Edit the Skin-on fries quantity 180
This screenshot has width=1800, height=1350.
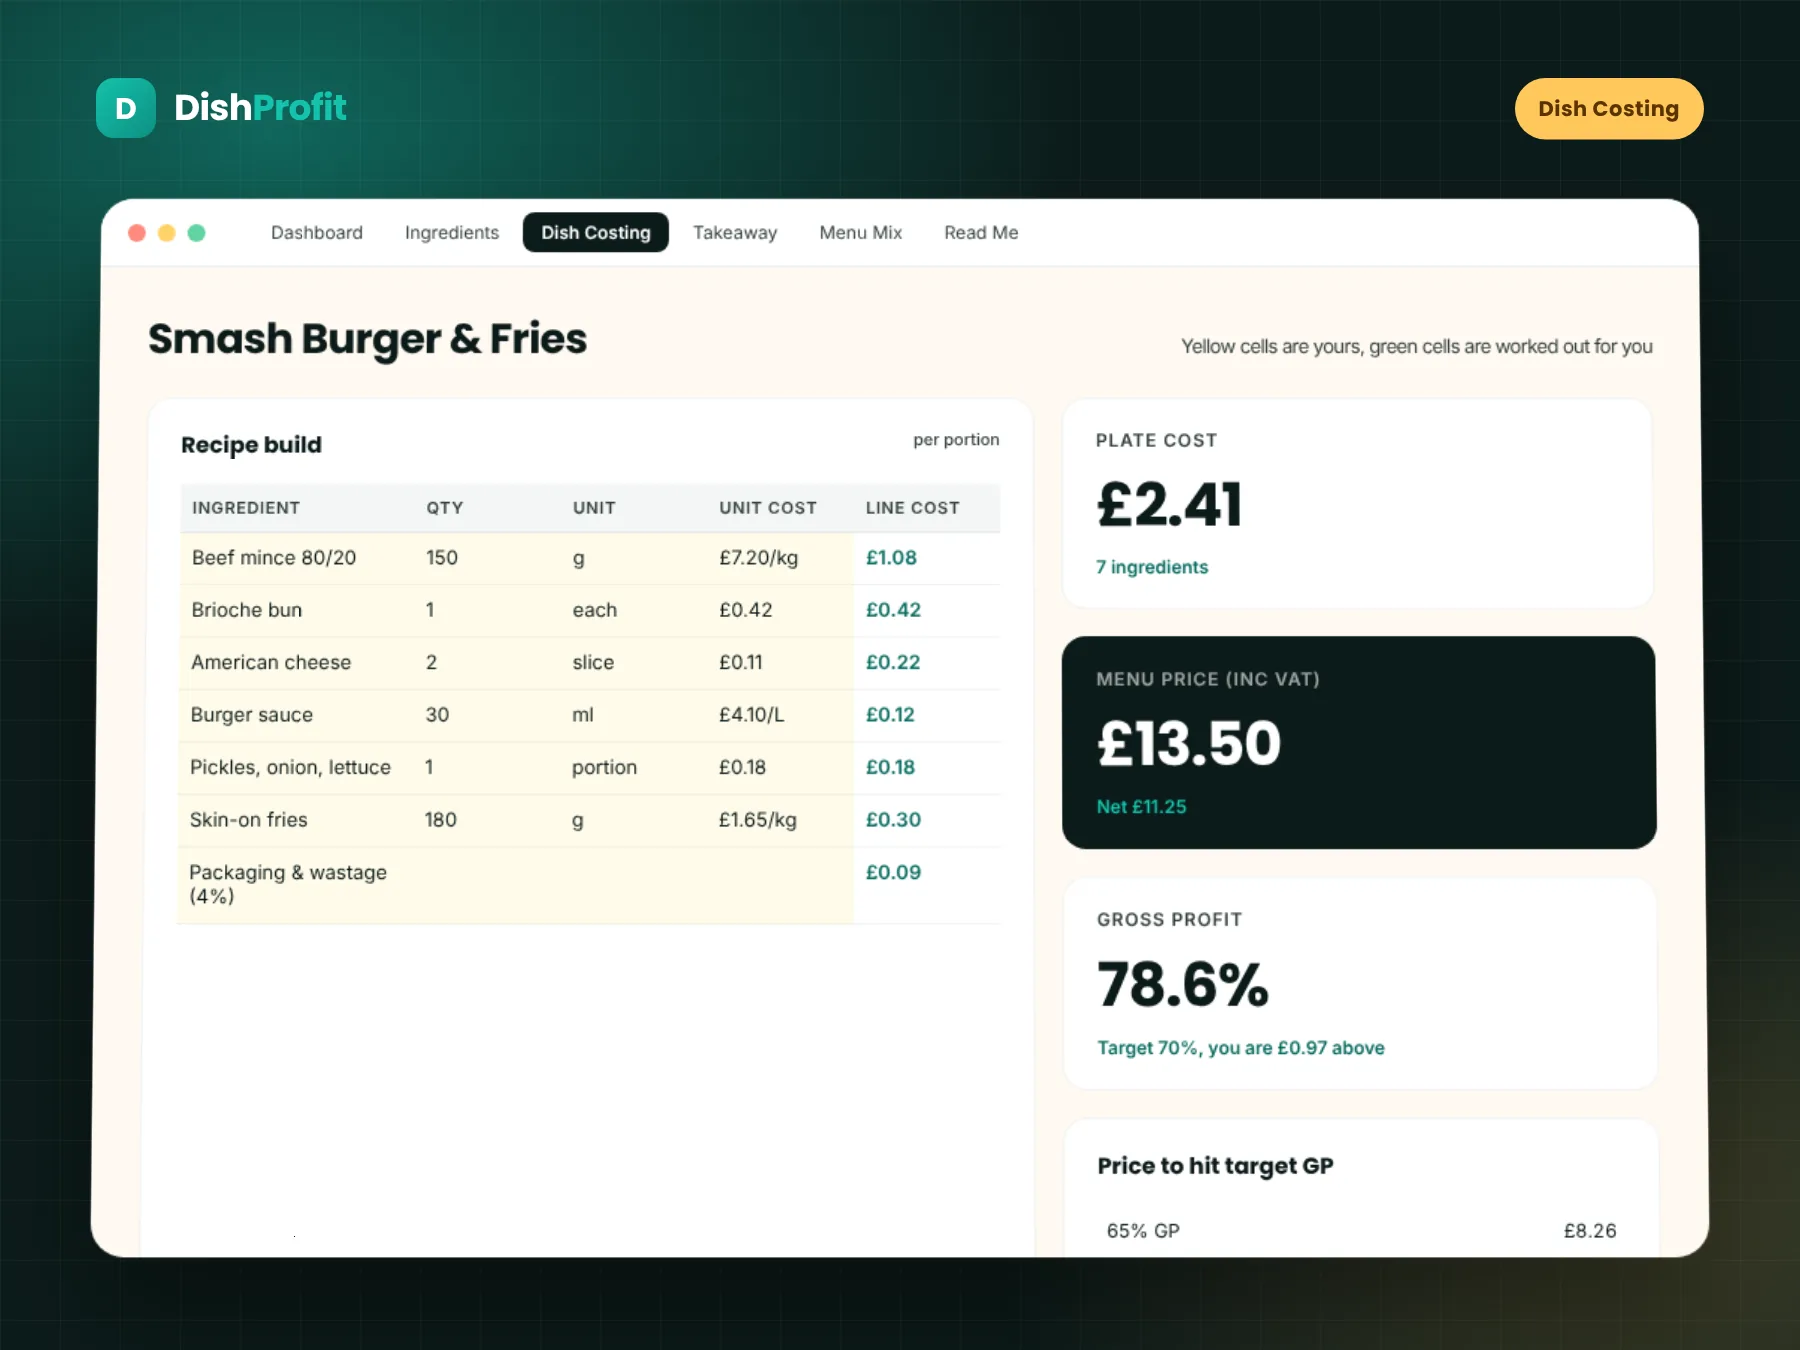tap(441, 820)
